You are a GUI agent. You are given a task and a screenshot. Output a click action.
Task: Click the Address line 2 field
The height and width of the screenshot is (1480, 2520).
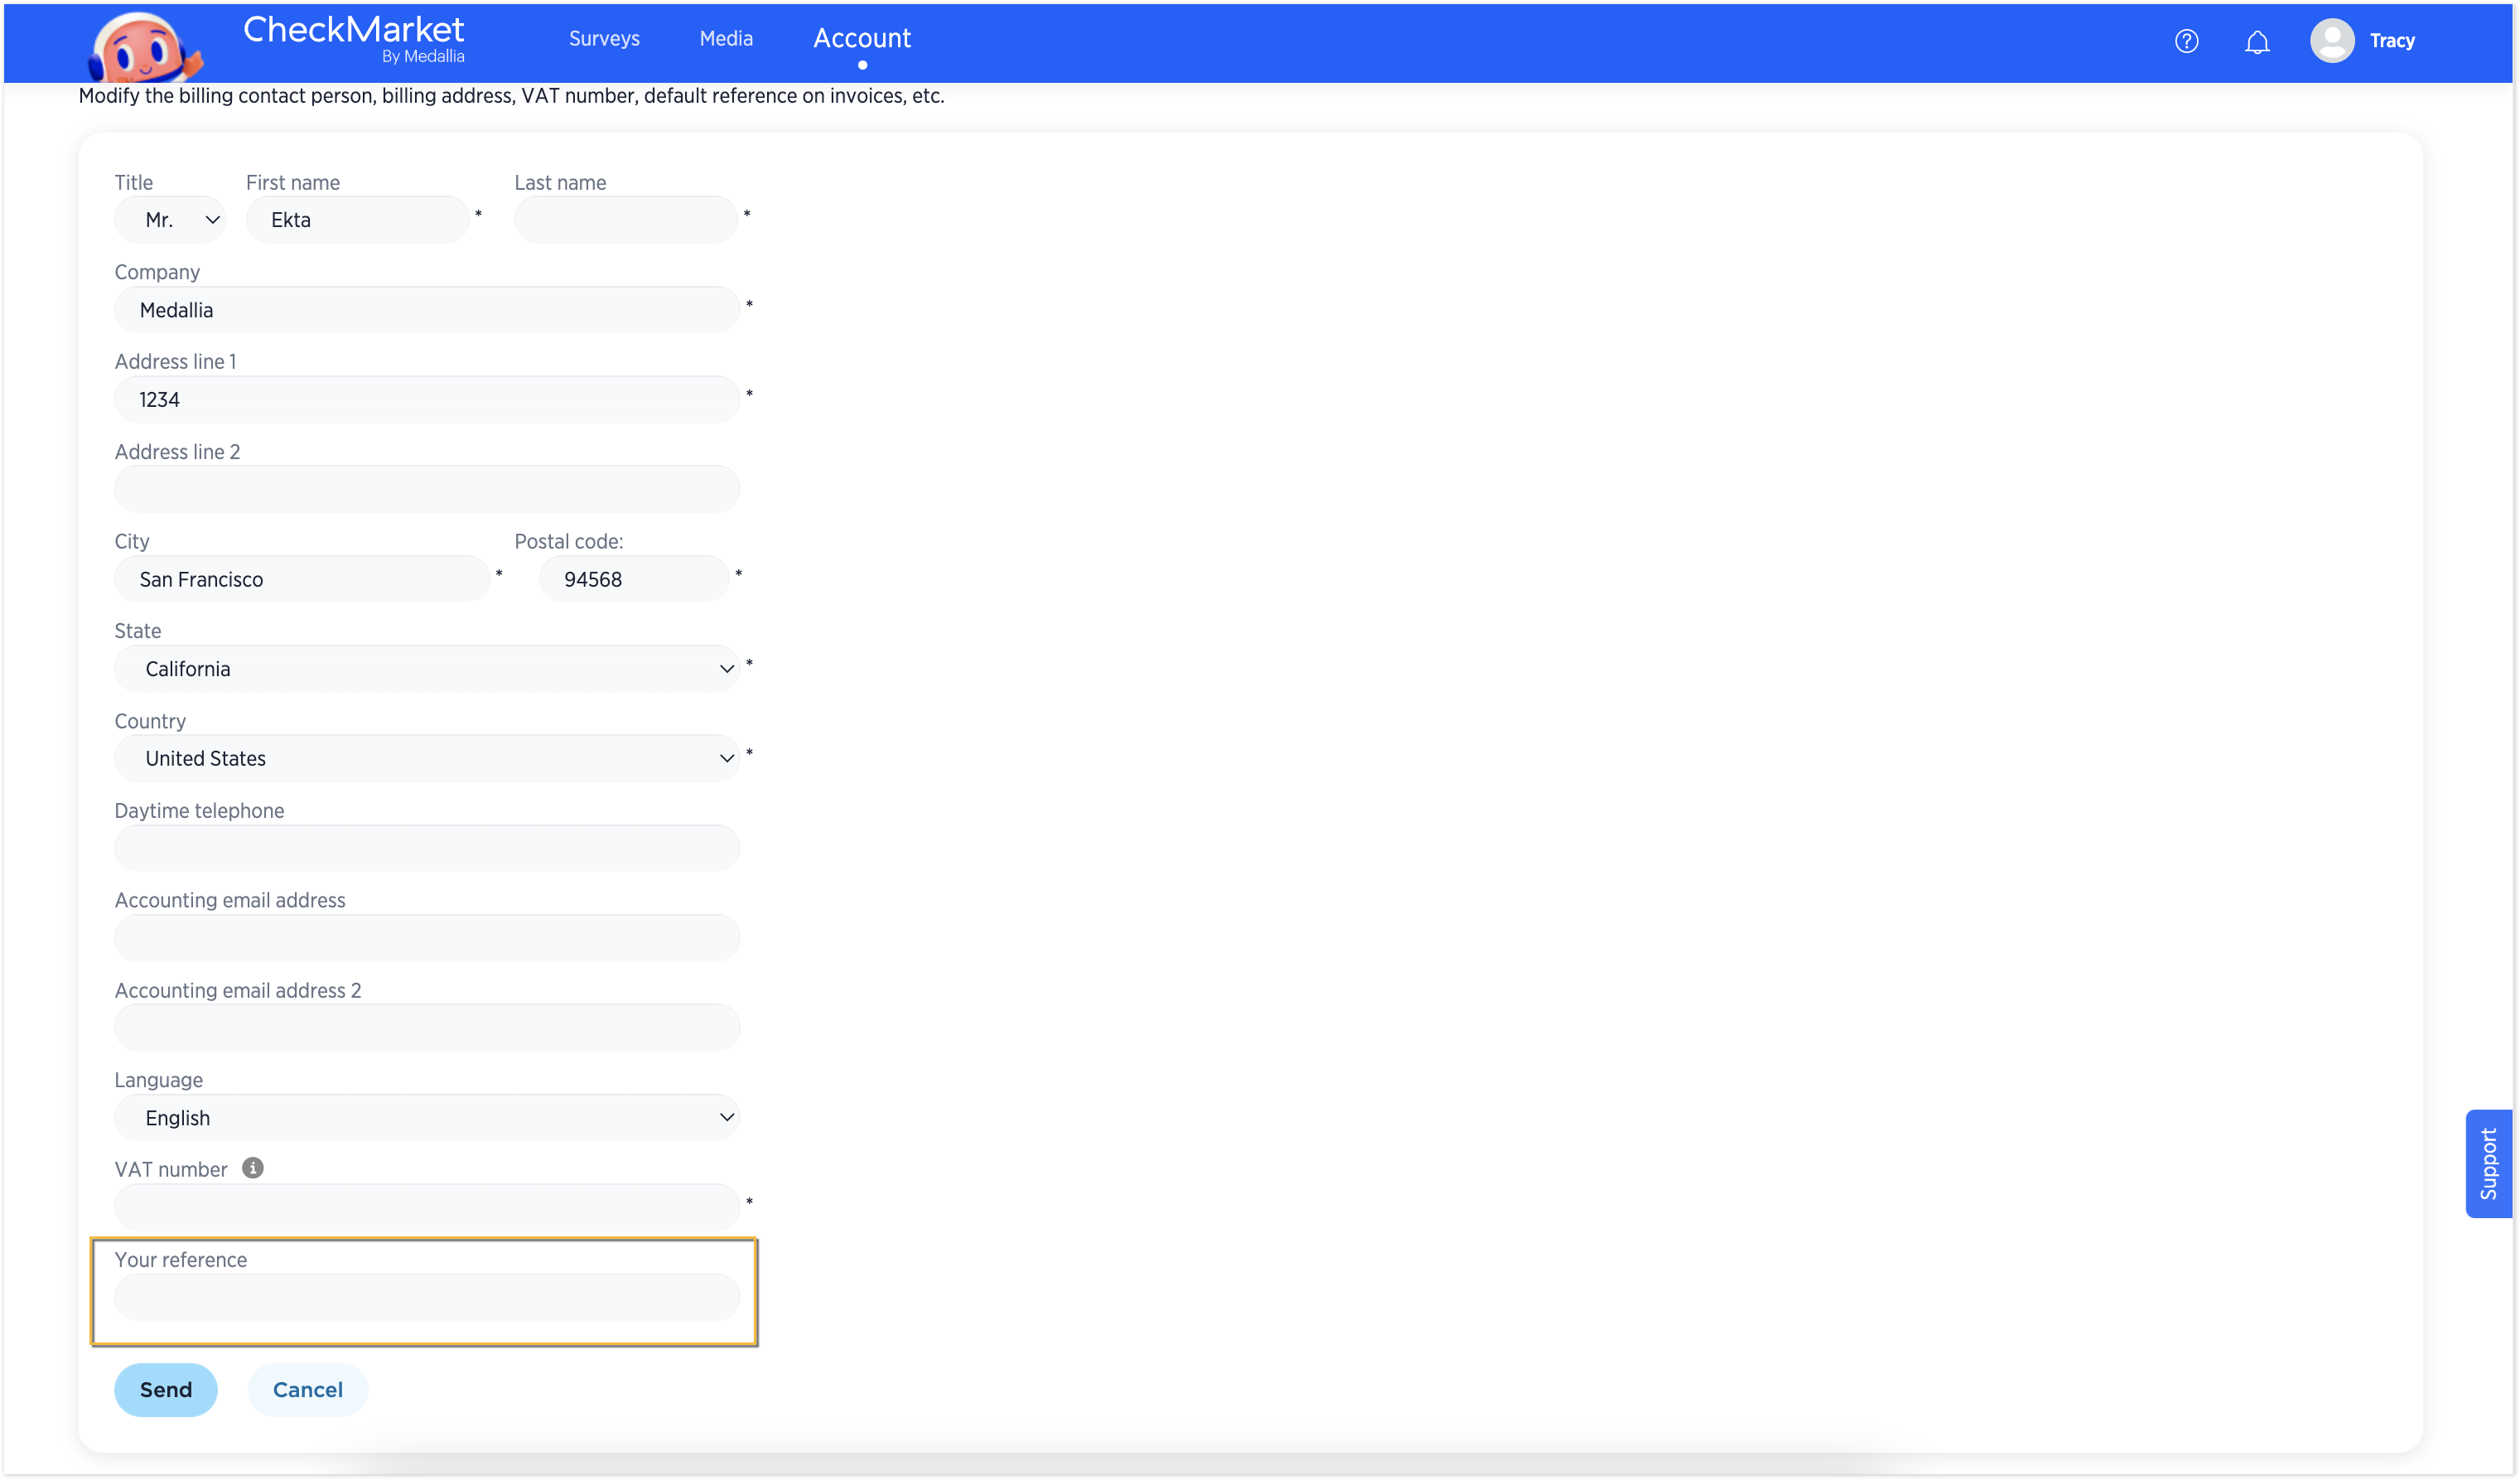(x=427, y=488)
